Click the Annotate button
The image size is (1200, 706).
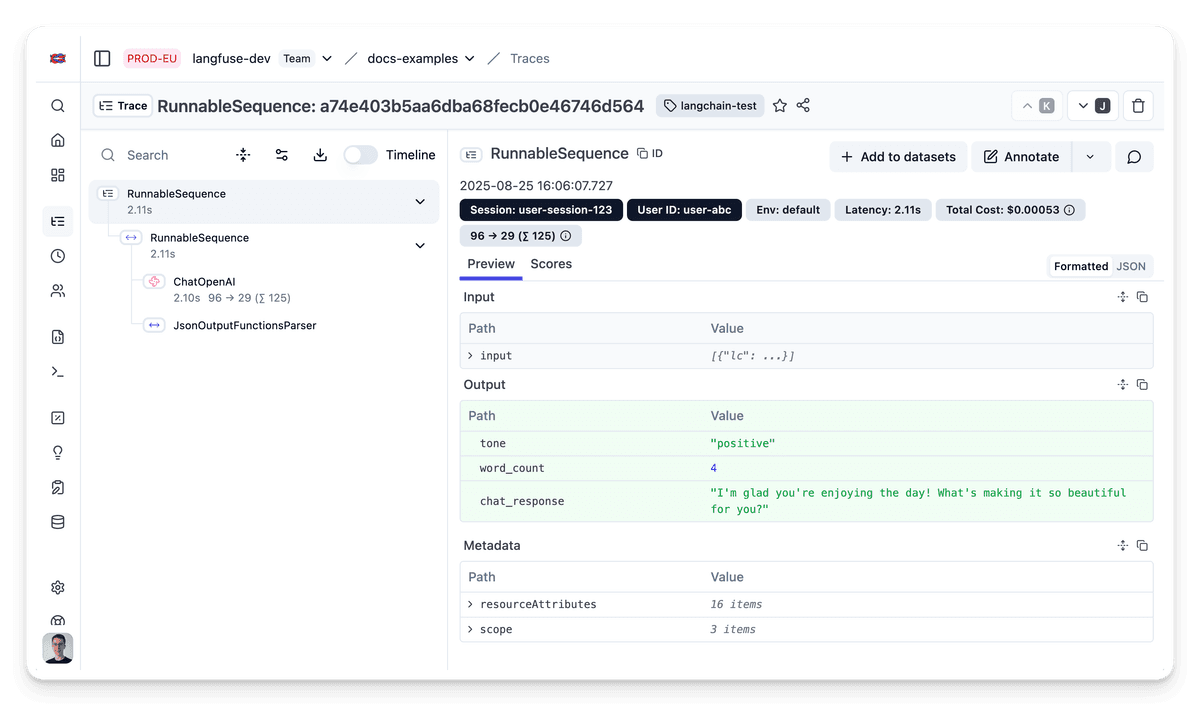coord(1021,157)
